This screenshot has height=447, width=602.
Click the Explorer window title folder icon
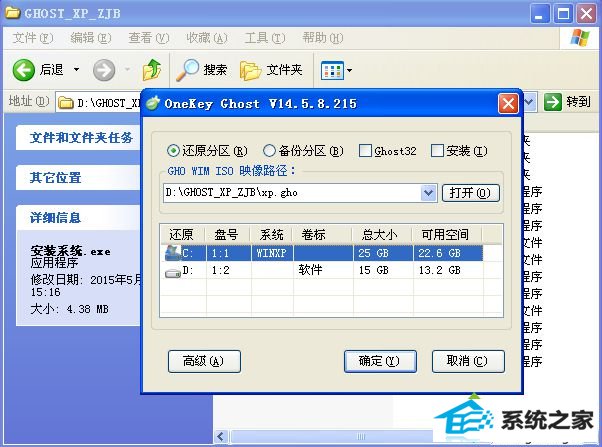(12, 13)
